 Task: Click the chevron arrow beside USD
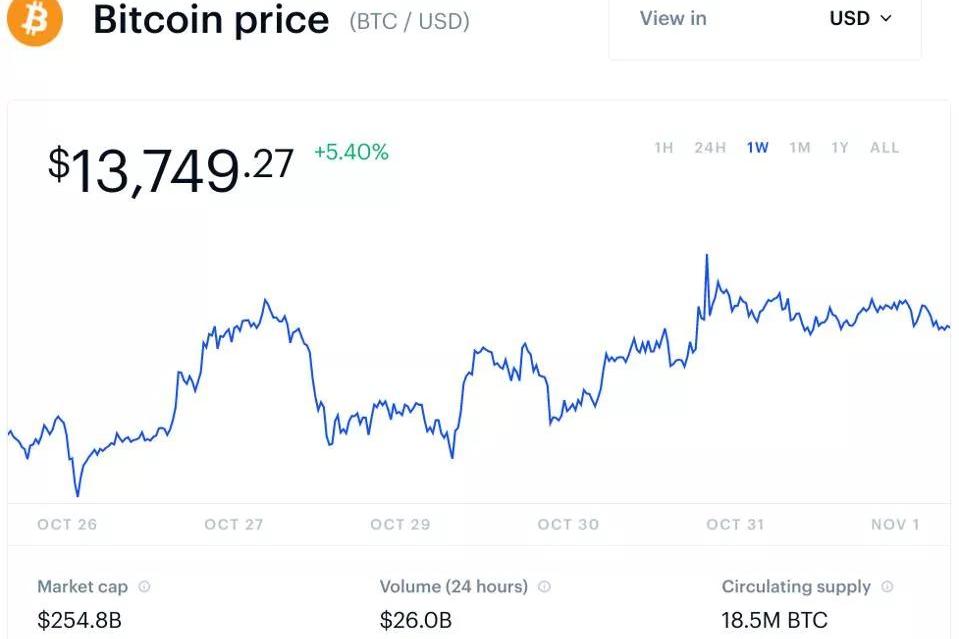click(x=885, y=19)
